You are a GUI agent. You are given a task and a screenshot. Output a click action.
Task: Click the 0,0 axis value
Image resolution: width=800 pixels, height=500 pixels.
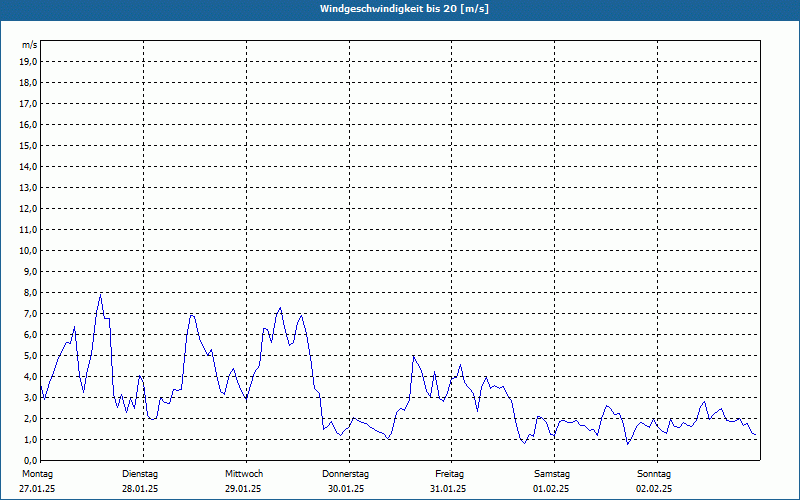coord(30,460)
